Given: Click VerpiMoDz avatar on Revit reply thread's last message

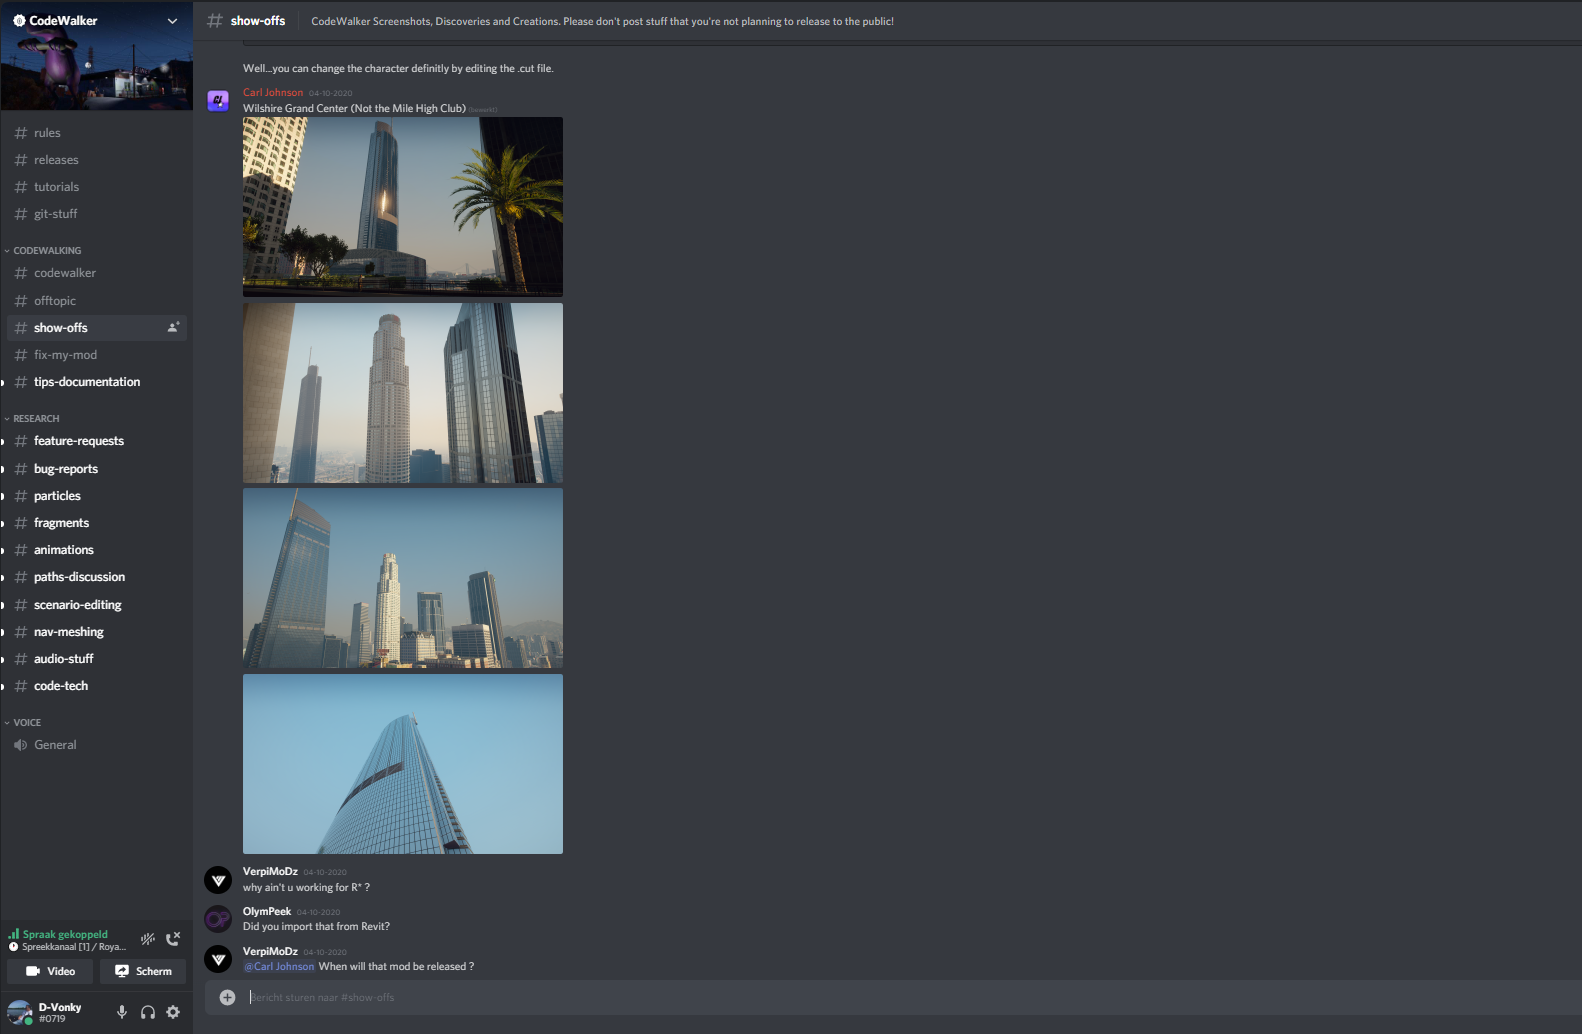Looking at the screenshot, I should (x=218, y=959).
